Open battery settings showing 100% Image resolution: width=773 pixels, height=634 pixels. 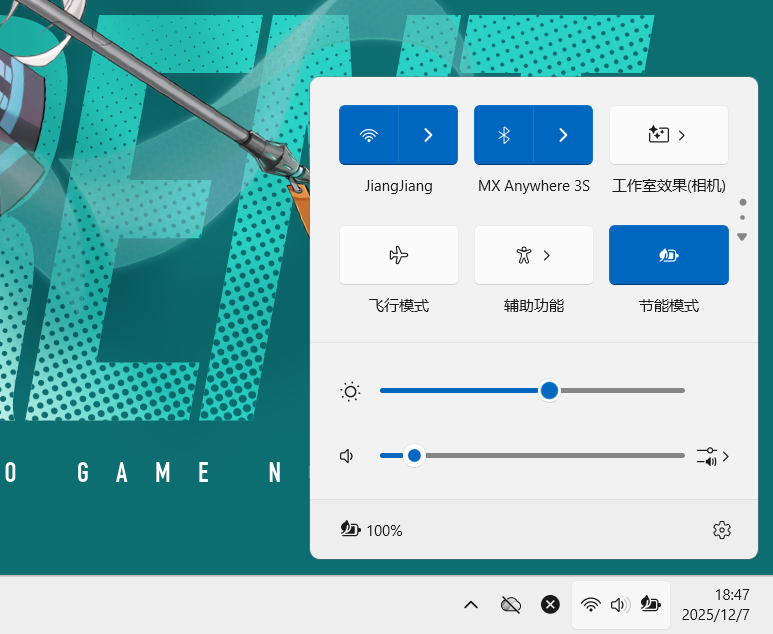371,530
